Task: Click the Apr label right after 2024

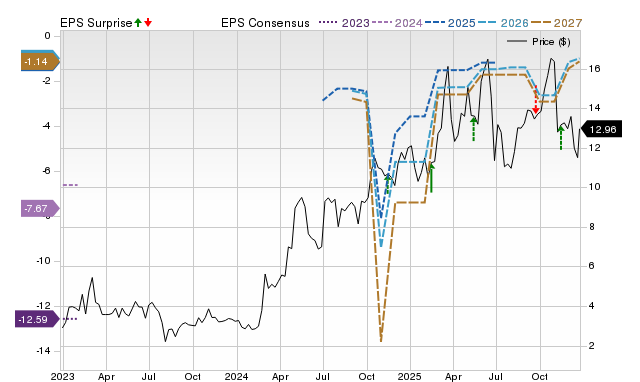Action: pos(280,376)
